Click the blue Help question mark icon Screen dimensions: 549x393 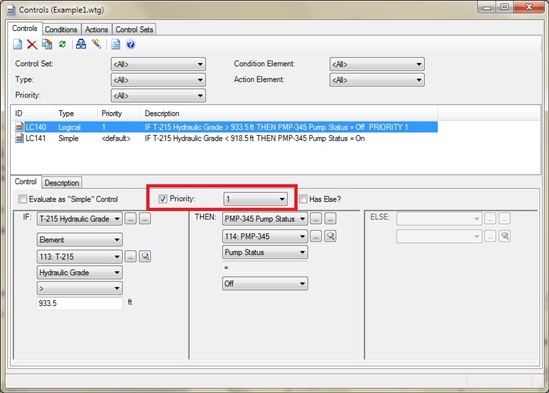click(x=131, y=44)
